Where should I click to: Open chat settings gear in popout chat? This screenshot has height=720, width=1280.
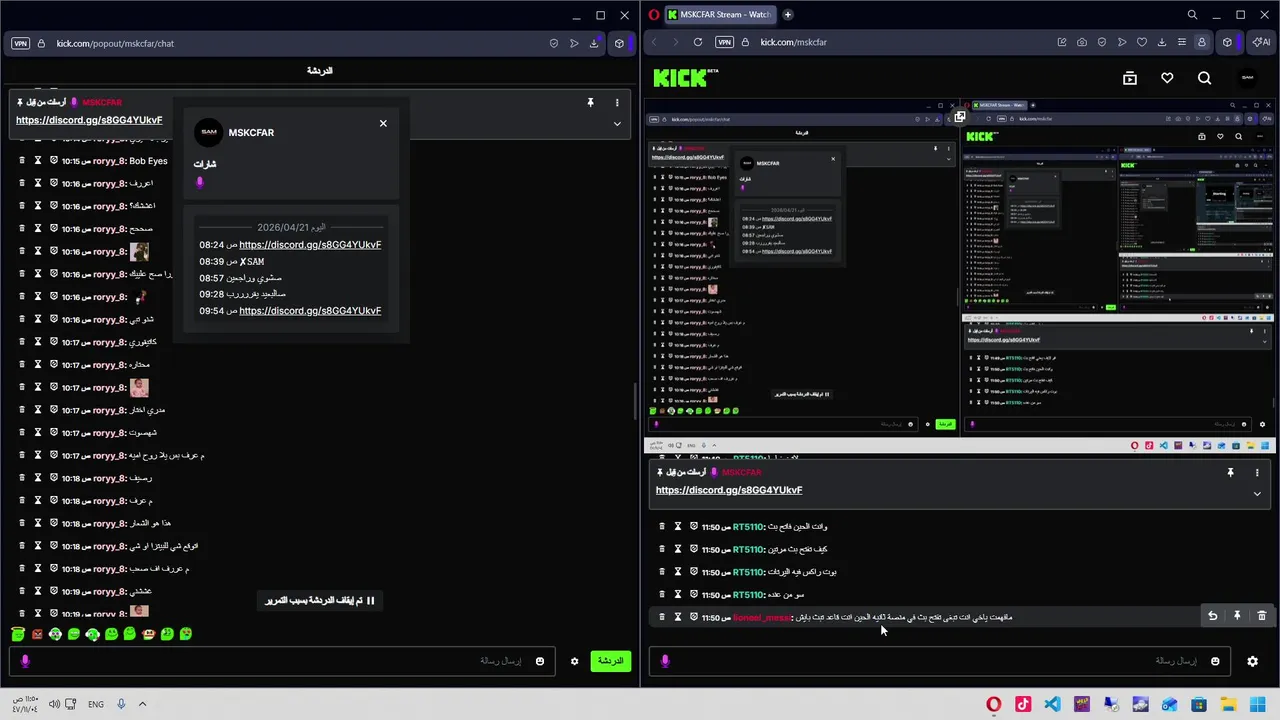click(575, 661)
